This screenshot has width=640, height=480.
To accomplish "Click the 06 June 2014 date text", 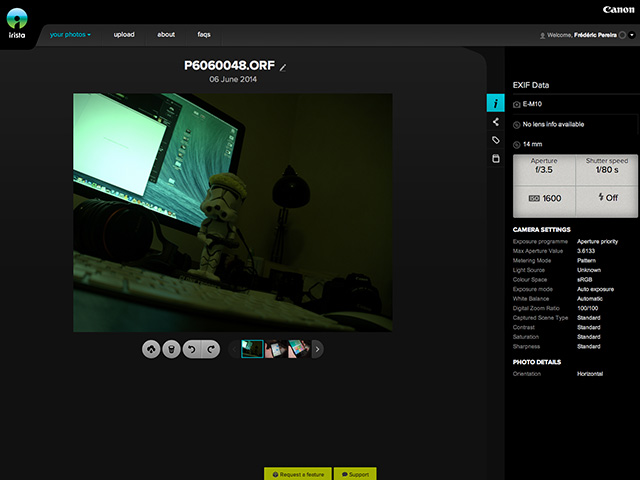I will pyautogui.click(x=233, y=79).
